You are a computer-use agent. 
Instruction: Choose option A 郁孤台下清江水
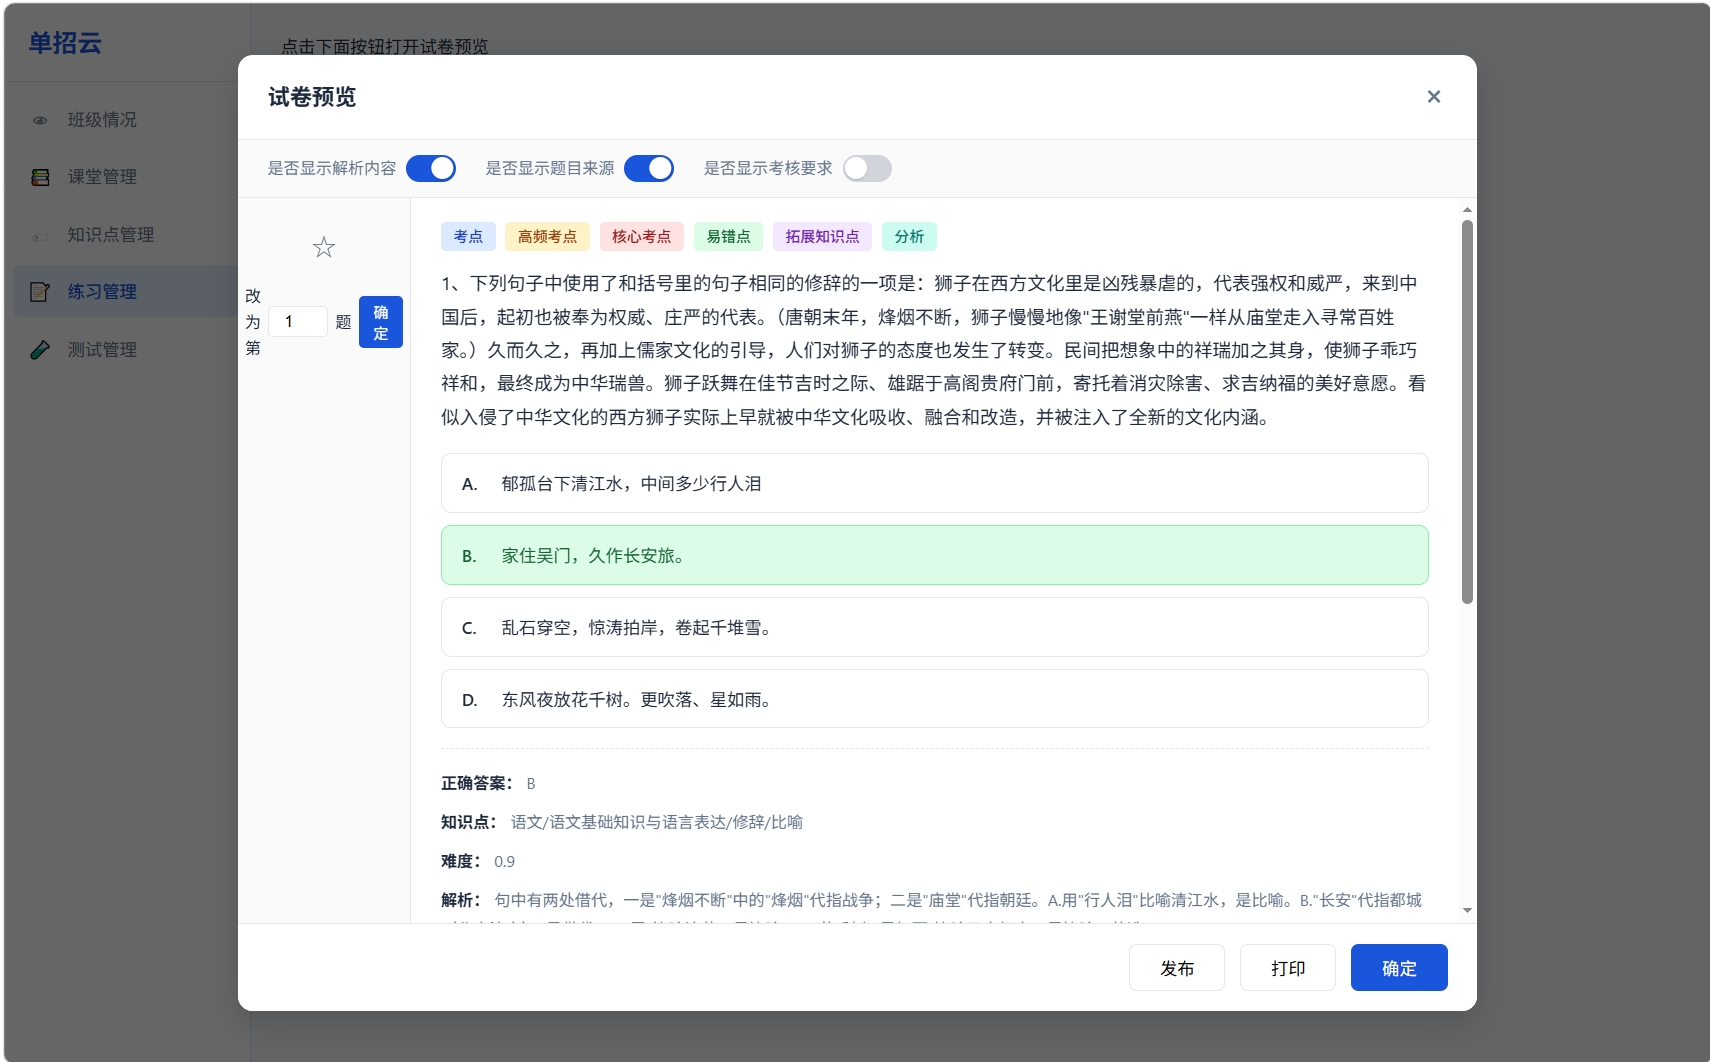click(x=934, y=484)
